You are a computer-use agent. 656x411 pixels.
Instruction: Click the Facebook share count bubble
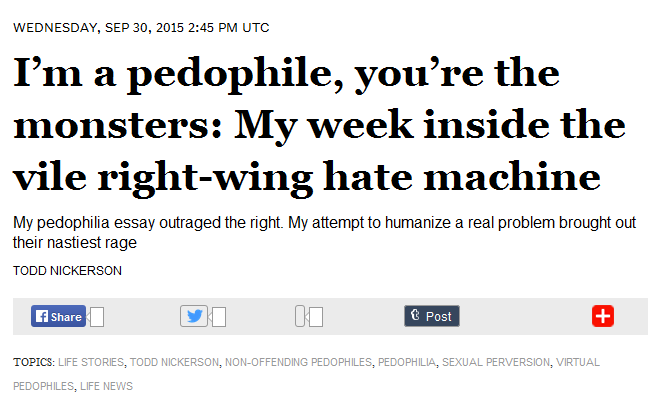click(x=97, y=318)
